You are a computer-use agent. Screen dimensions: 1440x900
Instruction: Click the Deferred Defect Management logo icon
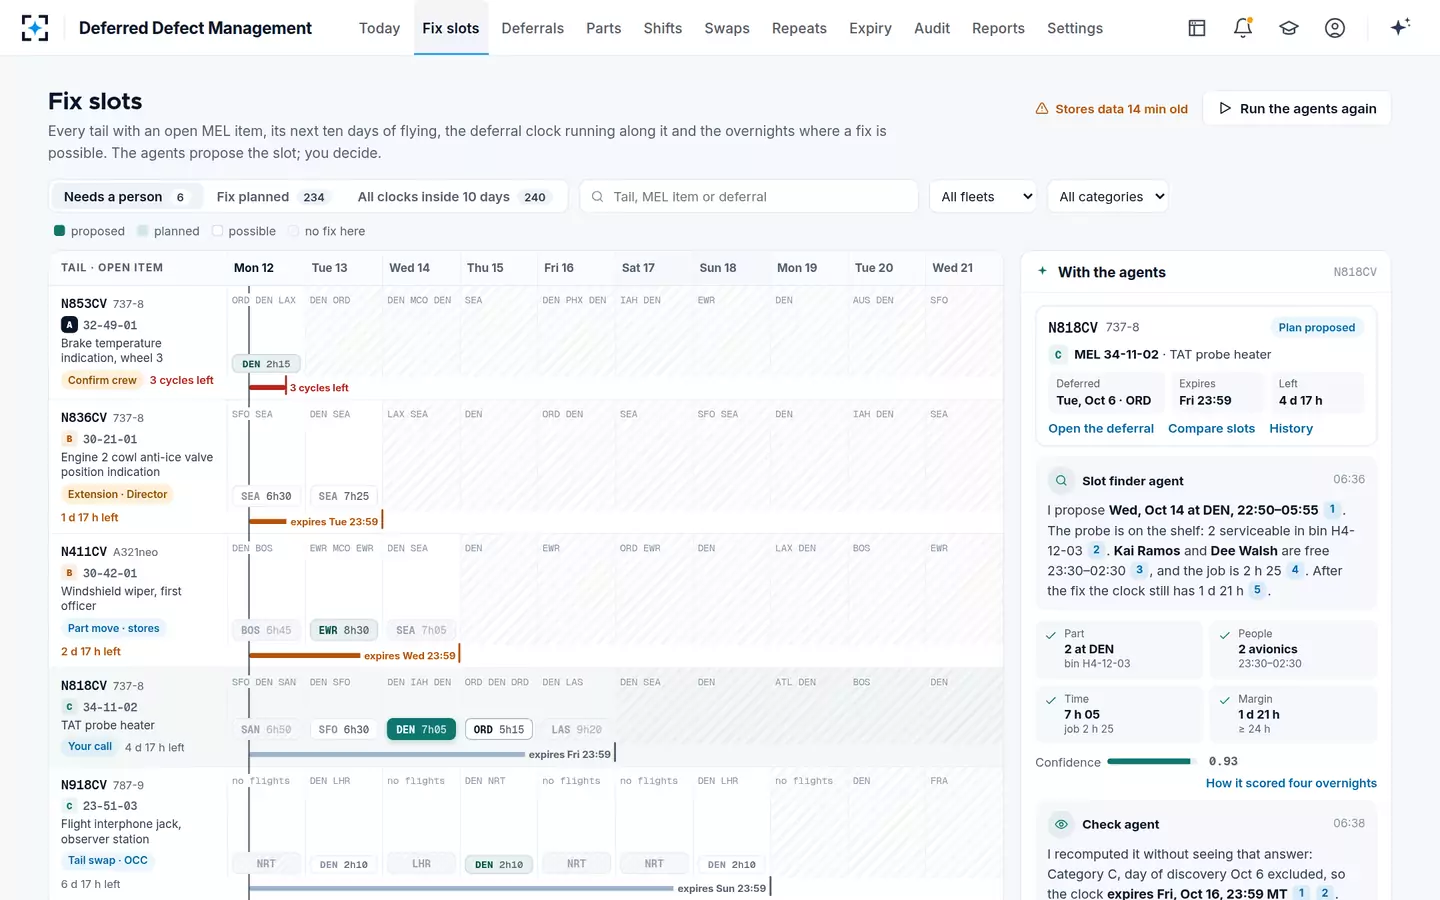[35, 28]
